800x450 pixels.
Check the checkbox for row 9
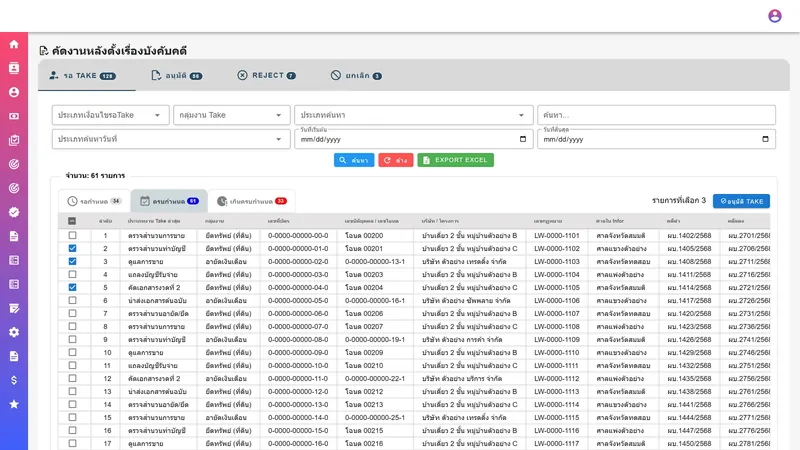pos(72,339)
